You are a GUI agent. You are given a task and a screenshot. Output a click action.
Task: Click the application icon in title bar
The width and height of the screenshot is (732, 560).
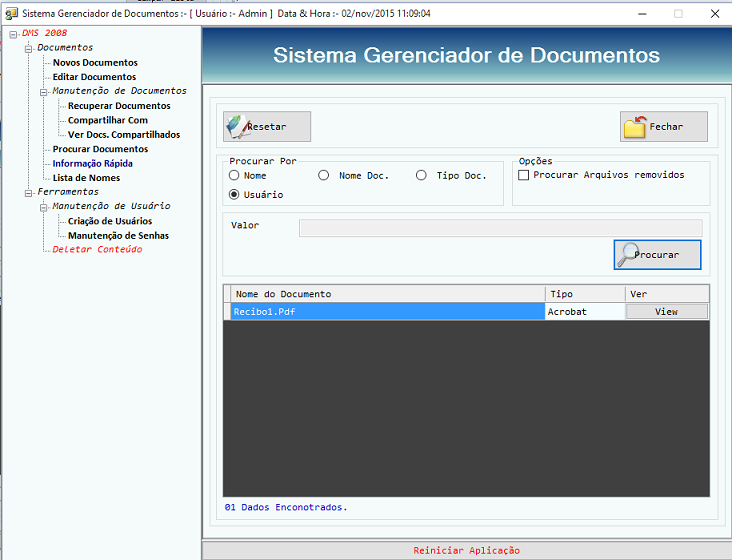tap(12, 14)
